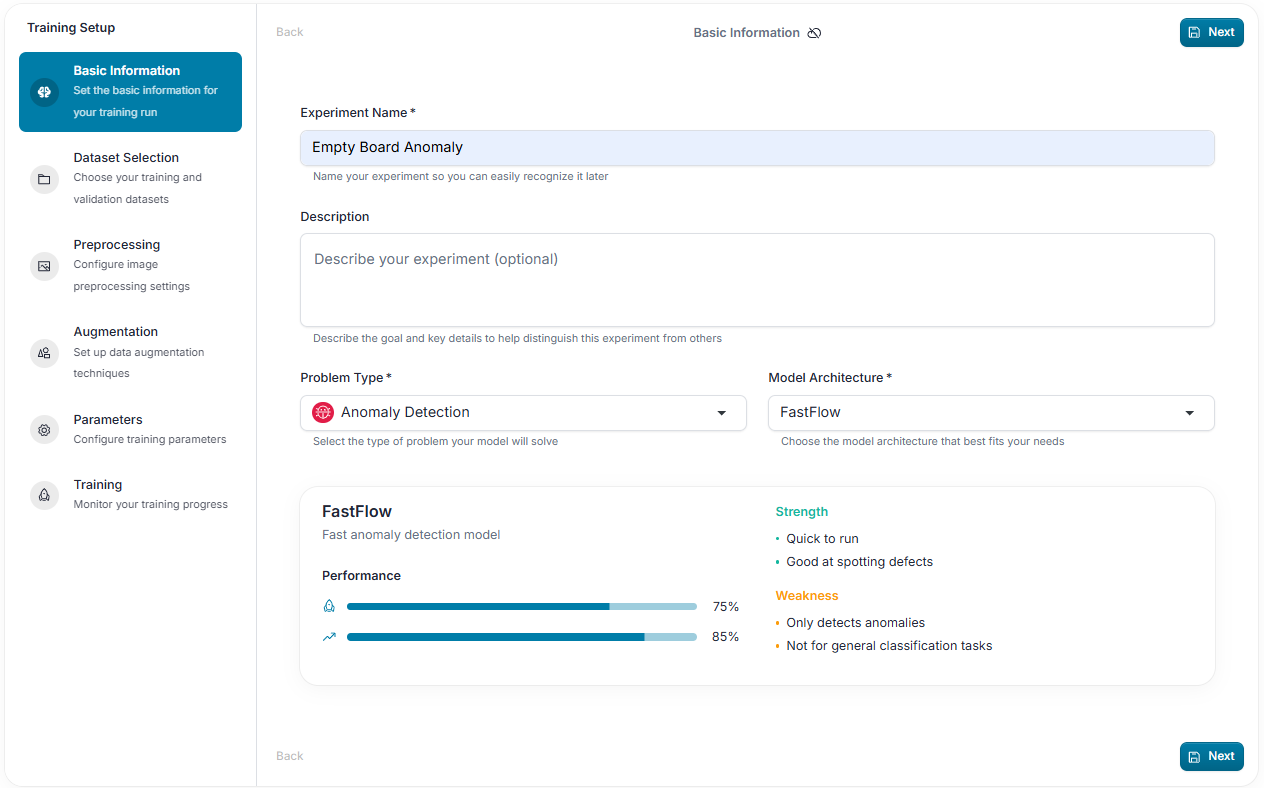Open the Augmentation step in sidebar
Screen dimensions: 1264x788
coord(130,352)
